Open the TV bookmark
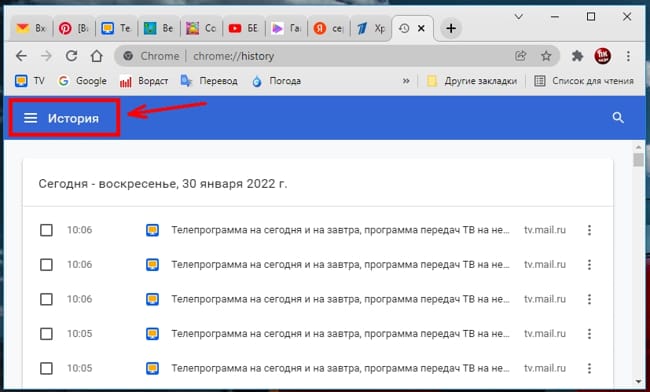650x392 pixels. tap(29, 81)
